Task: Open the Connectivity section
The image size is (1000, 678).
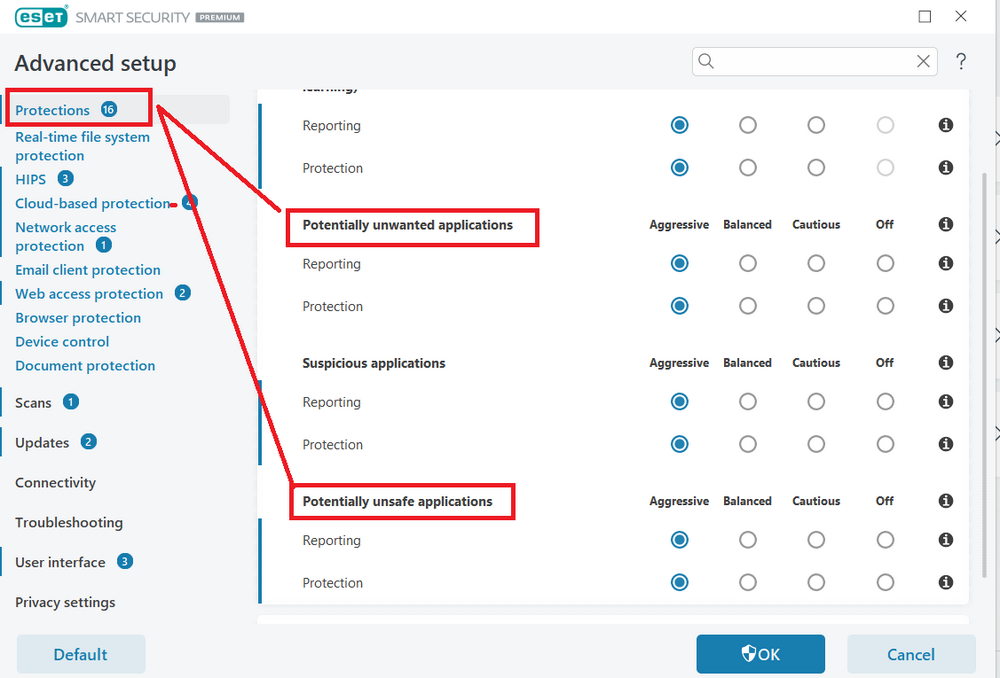Action: pyautogui.click(x=55, y=482)
